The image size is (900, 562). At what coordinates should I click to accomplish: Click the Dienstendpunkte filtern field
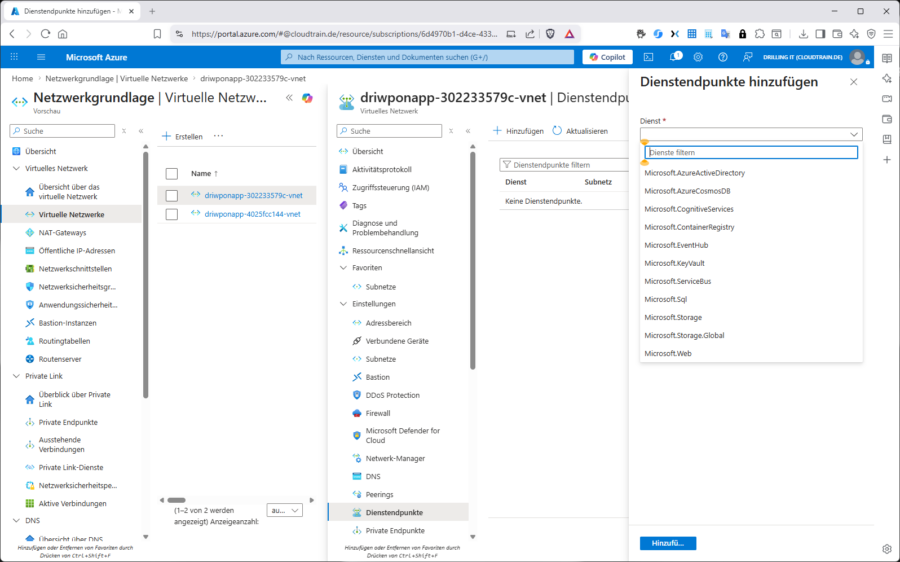point(564,165)
